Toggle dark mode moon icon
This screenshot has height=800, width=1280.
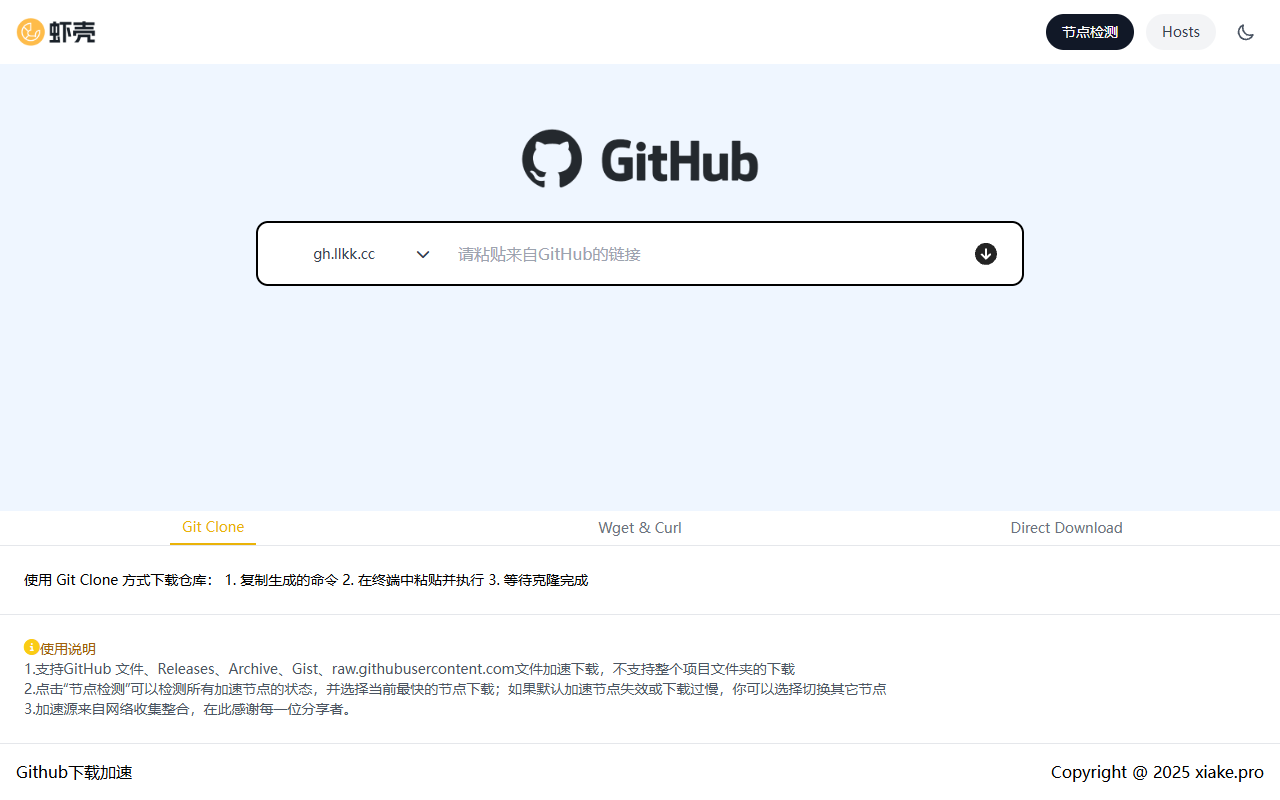(1245, 32)
